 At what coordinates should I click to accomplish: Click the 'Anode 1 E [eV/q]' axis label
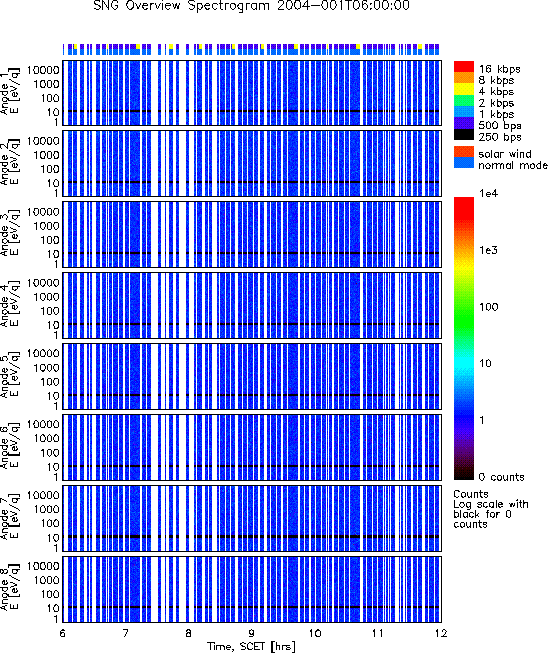pyautogui.click(x=10, y=92)
